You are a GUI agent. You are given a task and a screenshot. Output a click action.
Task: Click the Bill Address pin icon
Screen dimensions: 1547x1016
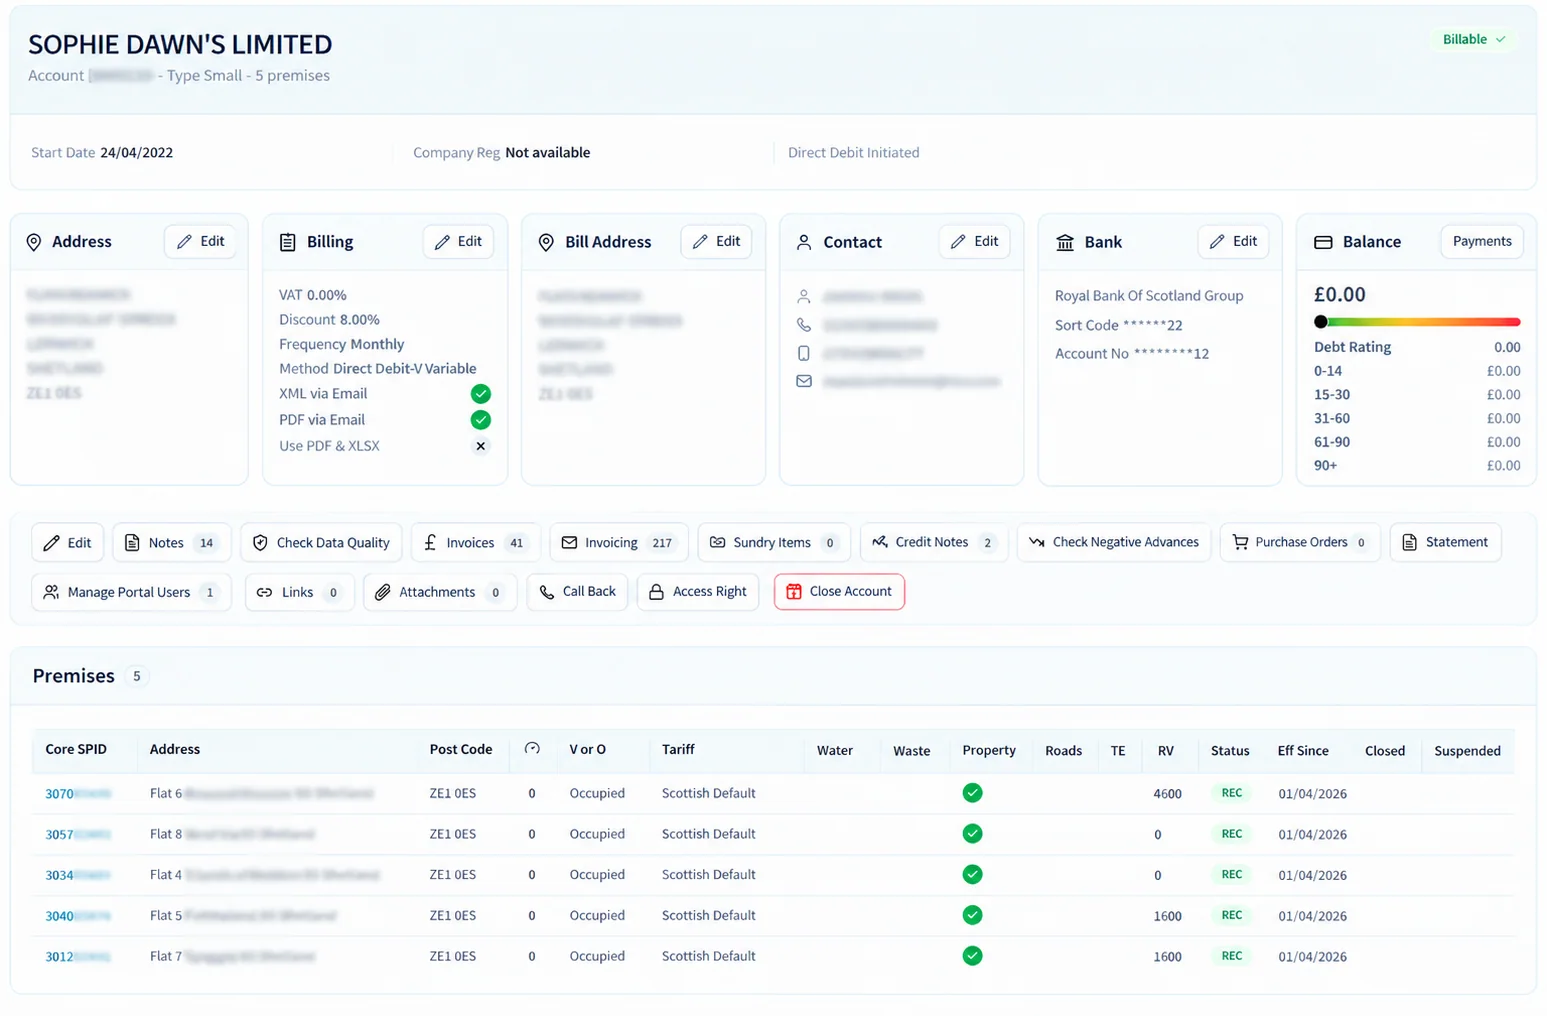coord(546,242)
